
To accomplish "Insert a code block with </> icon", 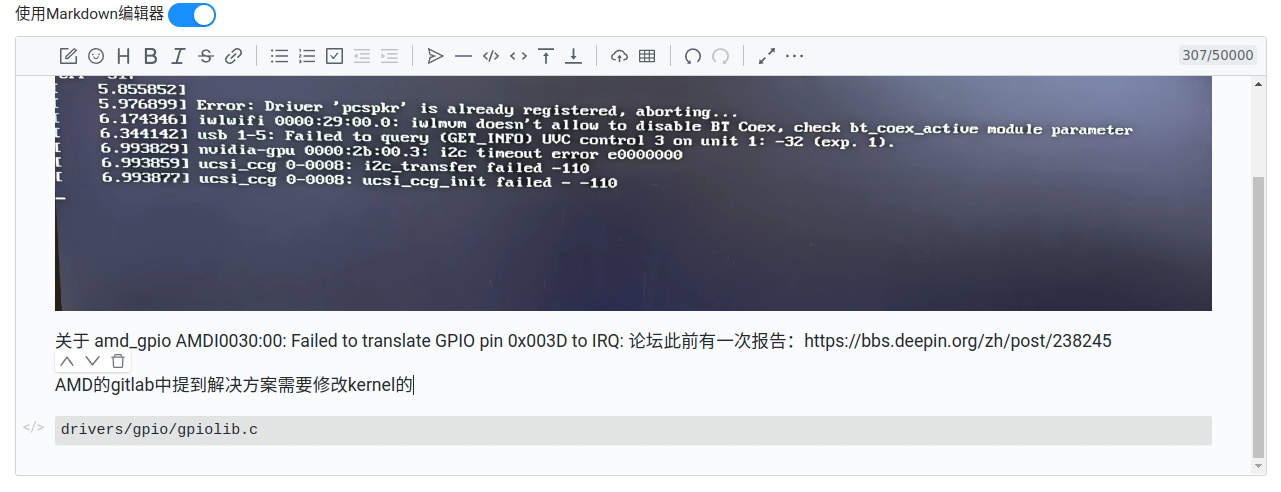I will [490, 56].
